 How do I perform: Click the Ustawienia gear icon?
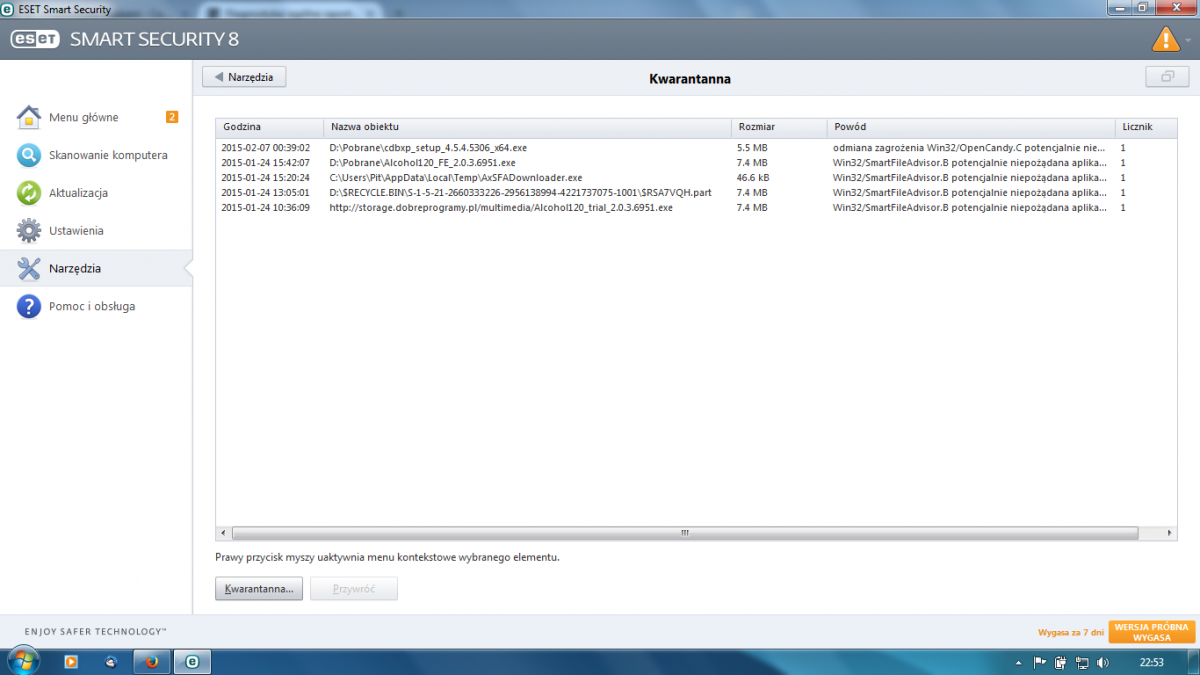point(29,231)
